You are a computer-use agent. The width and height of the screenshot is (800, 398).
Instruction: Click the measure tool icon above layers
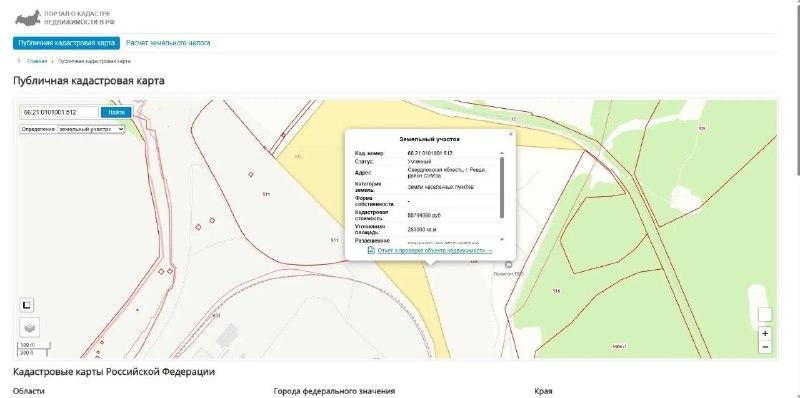coord(27,305)
